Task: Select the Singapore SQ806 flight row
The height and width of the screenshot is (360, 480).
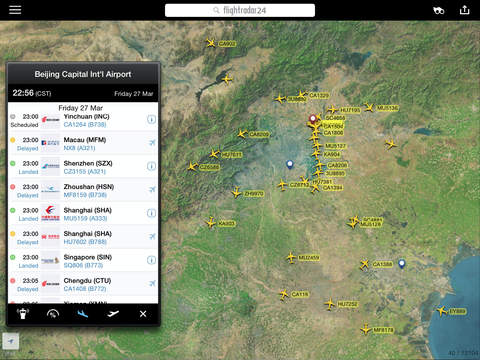Action: (x=83, y=261)
